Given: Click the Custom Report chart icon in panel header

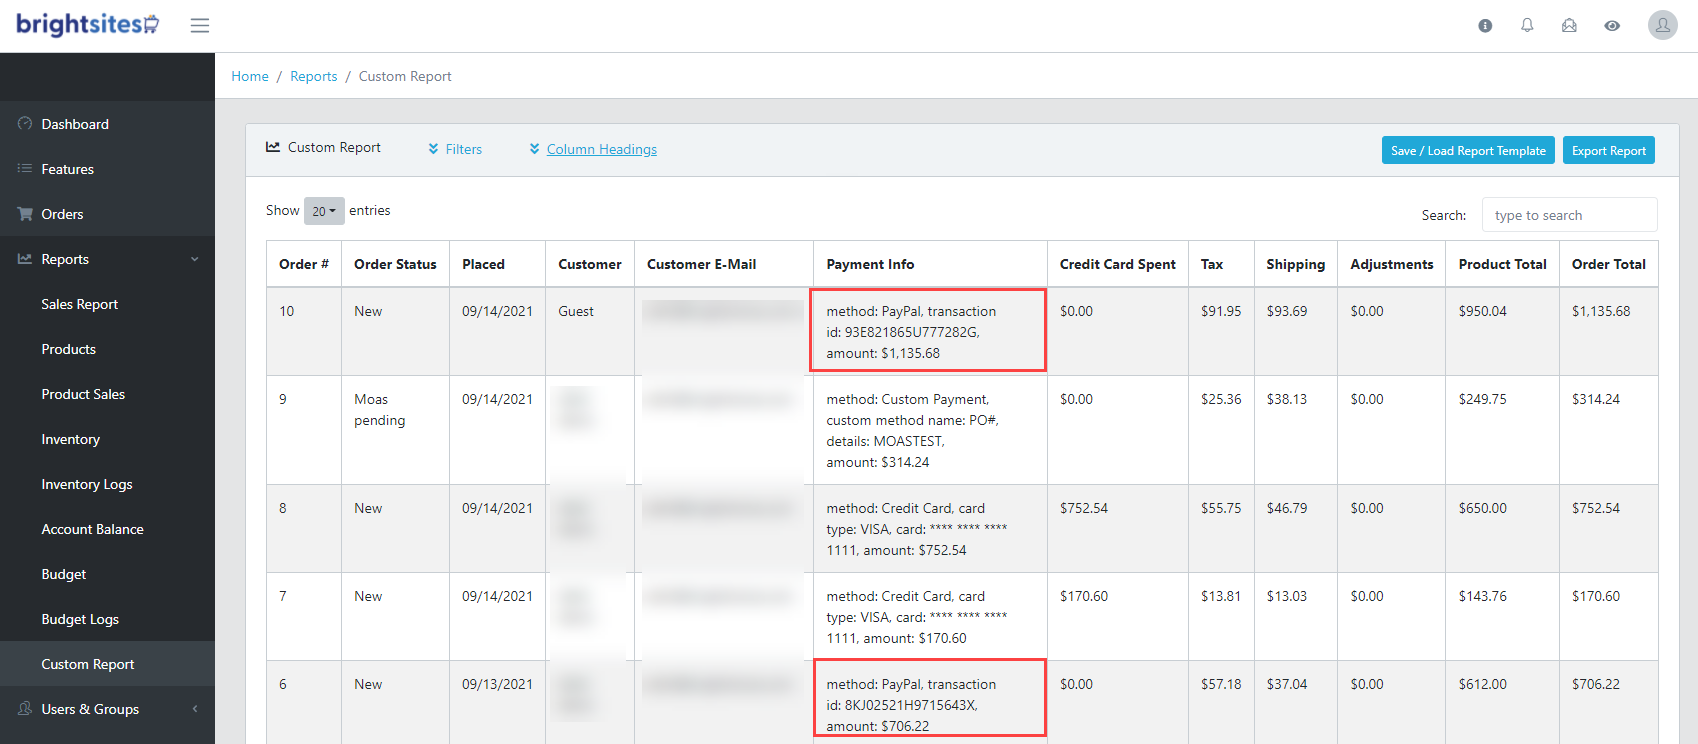Looking at the screenshot, I should click(273, 147).
